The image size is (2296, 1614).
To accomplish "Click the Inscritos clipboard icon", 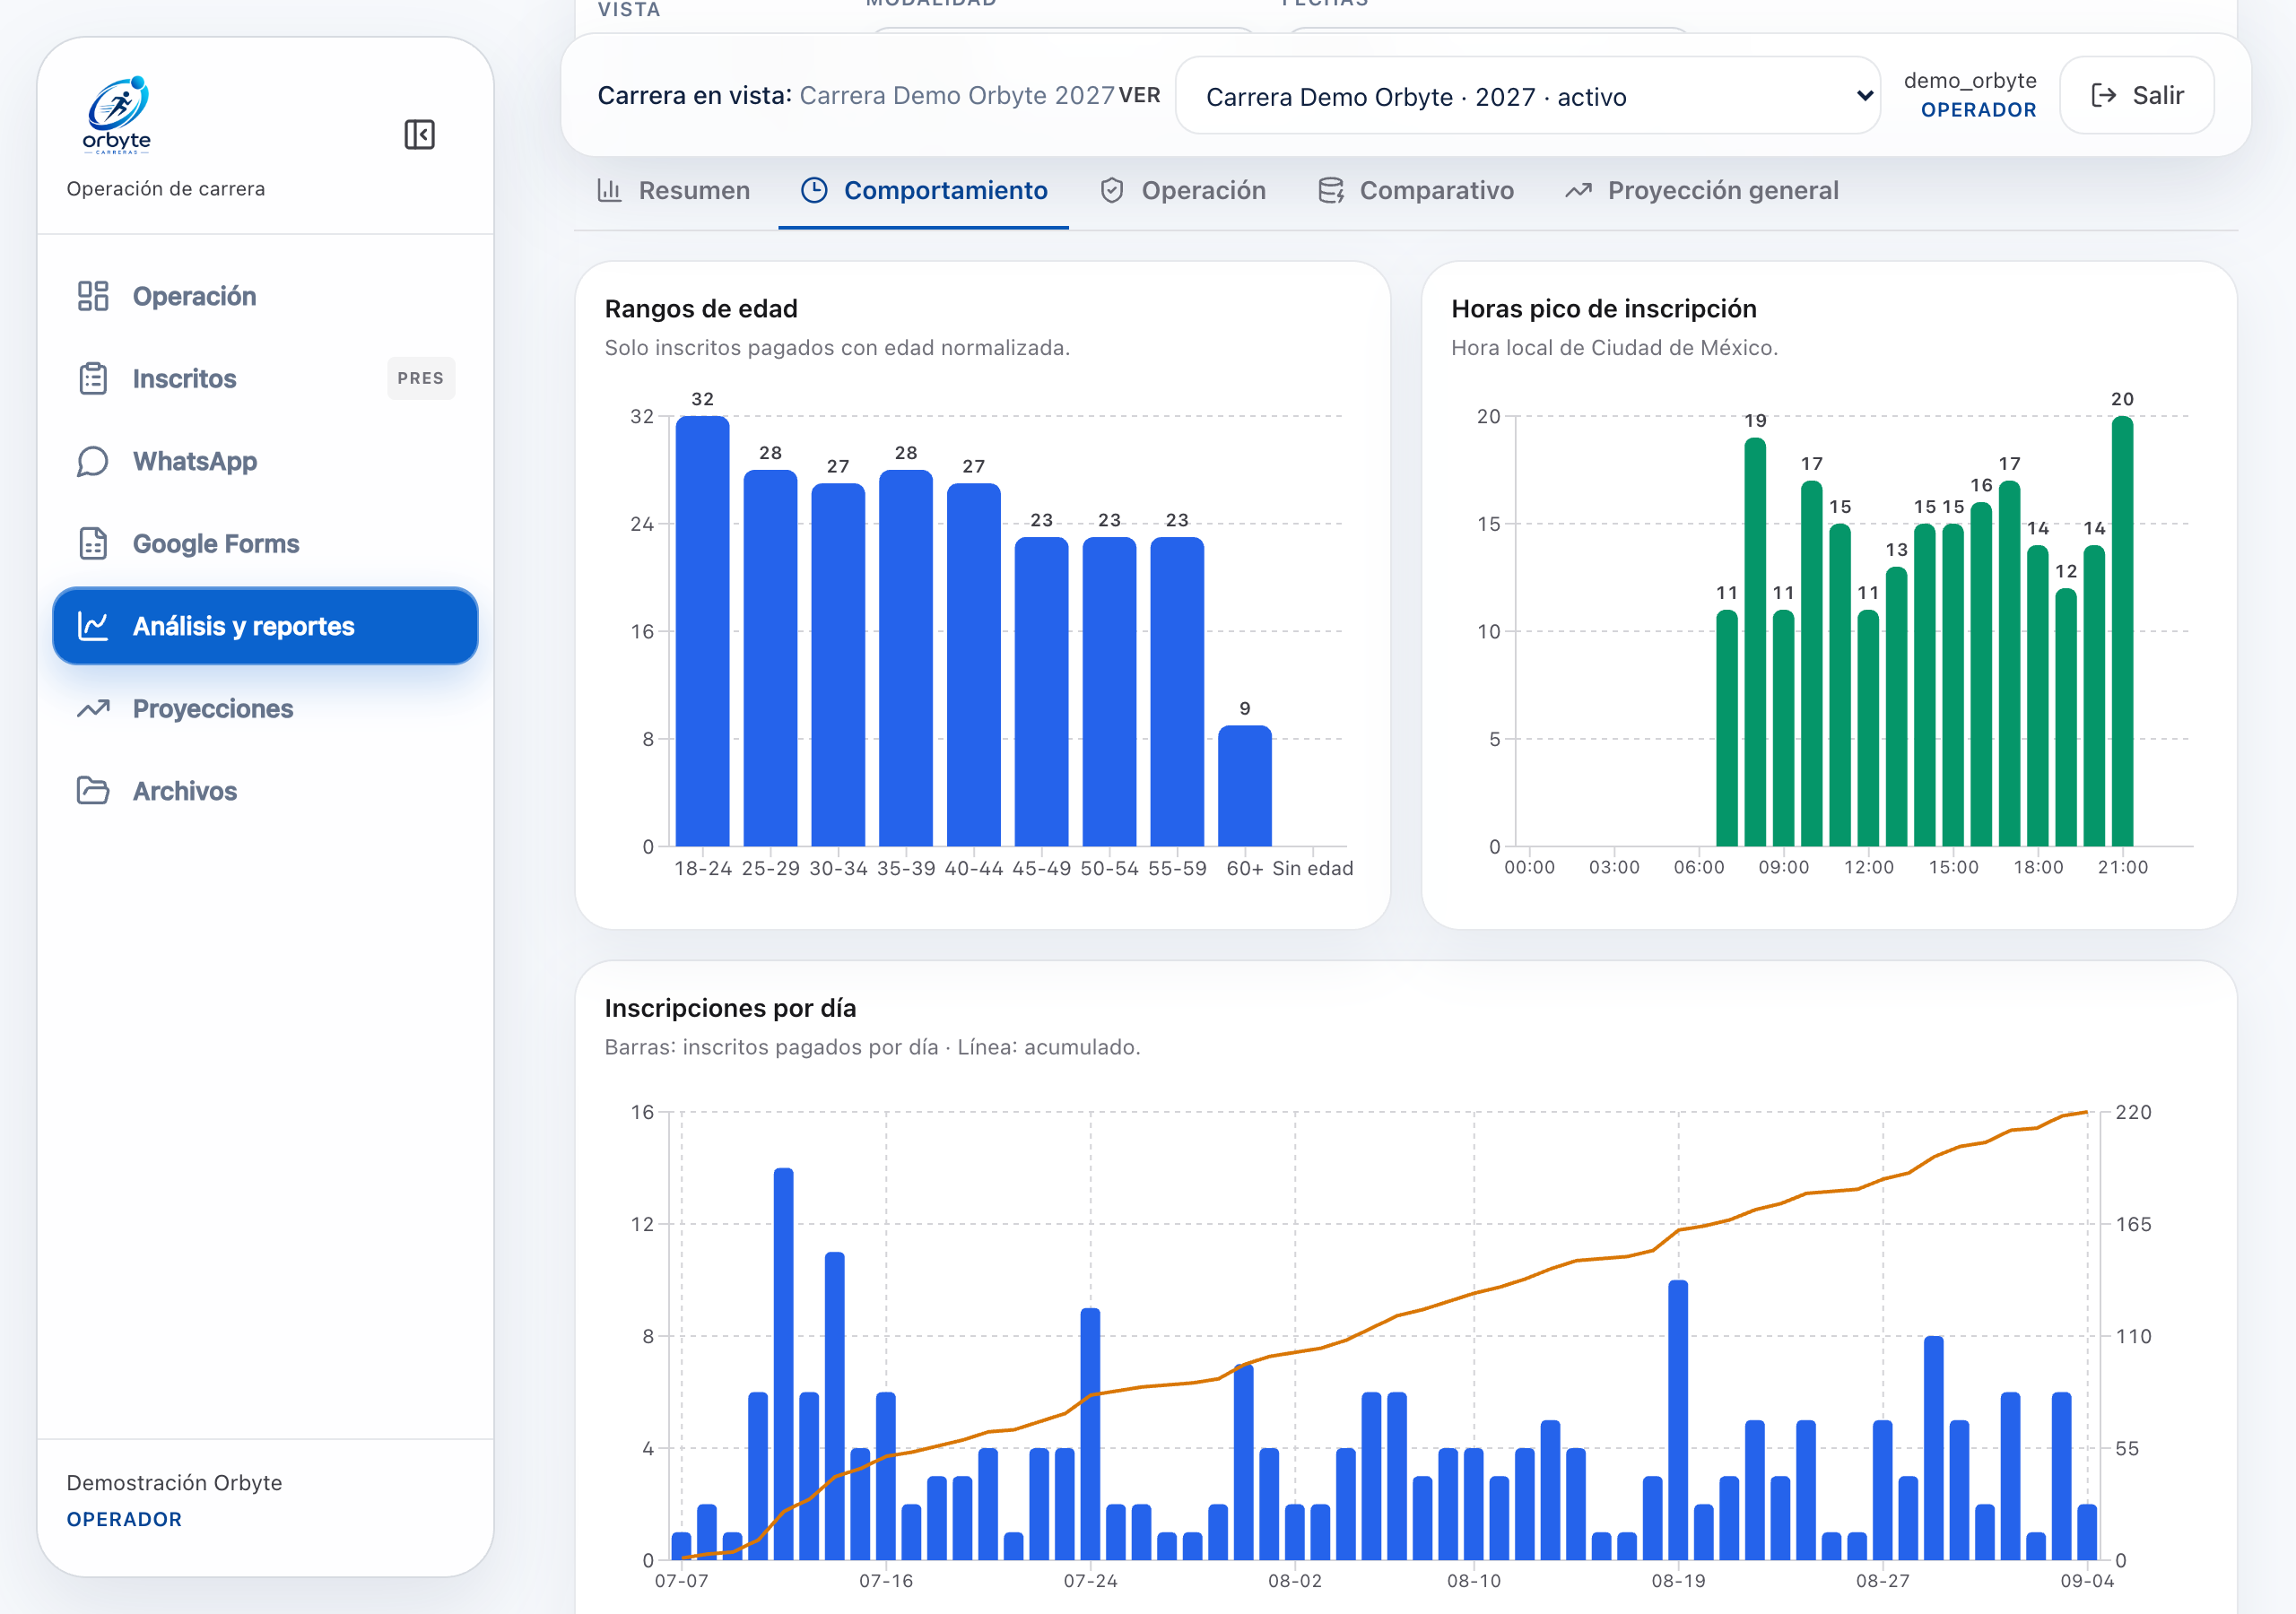I will click(x=93, y=379).
